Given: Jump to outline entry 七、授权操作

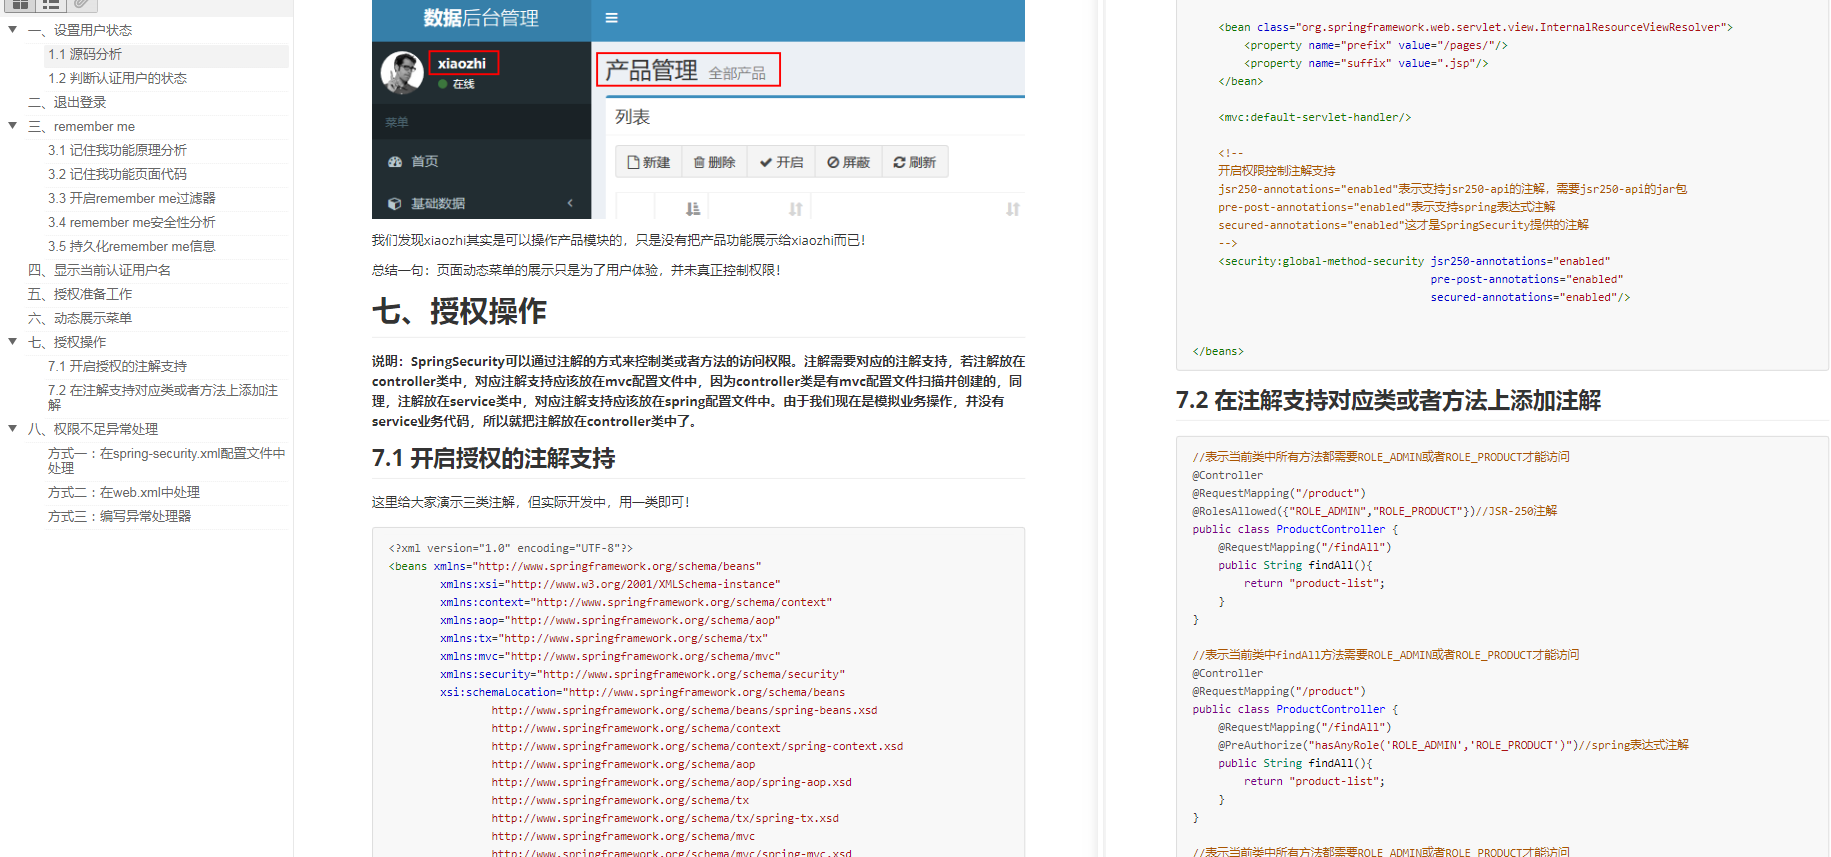Looking at the screenshot, I should pos(67,342).
